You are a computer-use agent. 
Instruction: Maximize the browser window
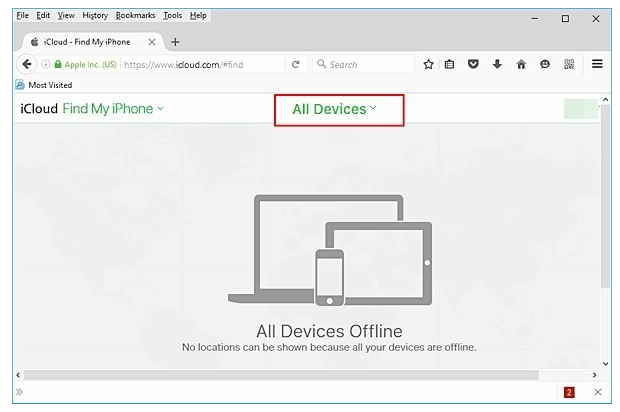pos(565,19)
